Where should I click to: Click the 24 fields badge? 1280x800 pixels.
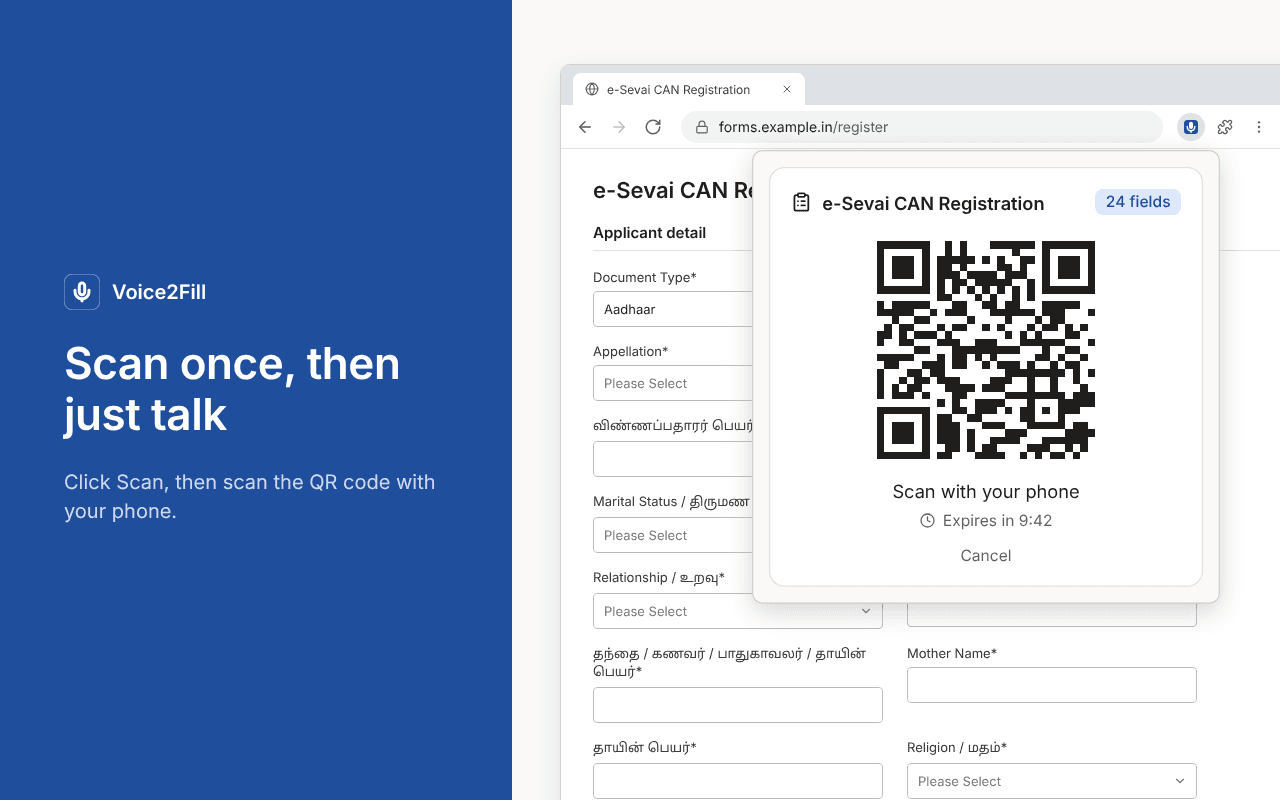(1138, 202)
